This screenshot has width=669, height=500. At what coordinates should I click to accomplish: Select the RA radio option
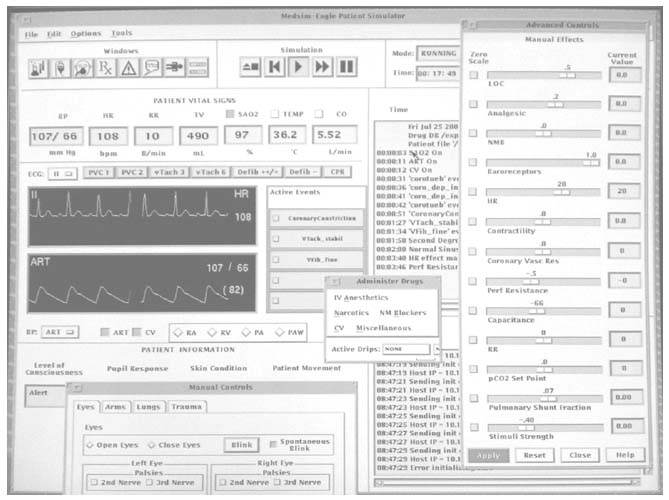178,332
